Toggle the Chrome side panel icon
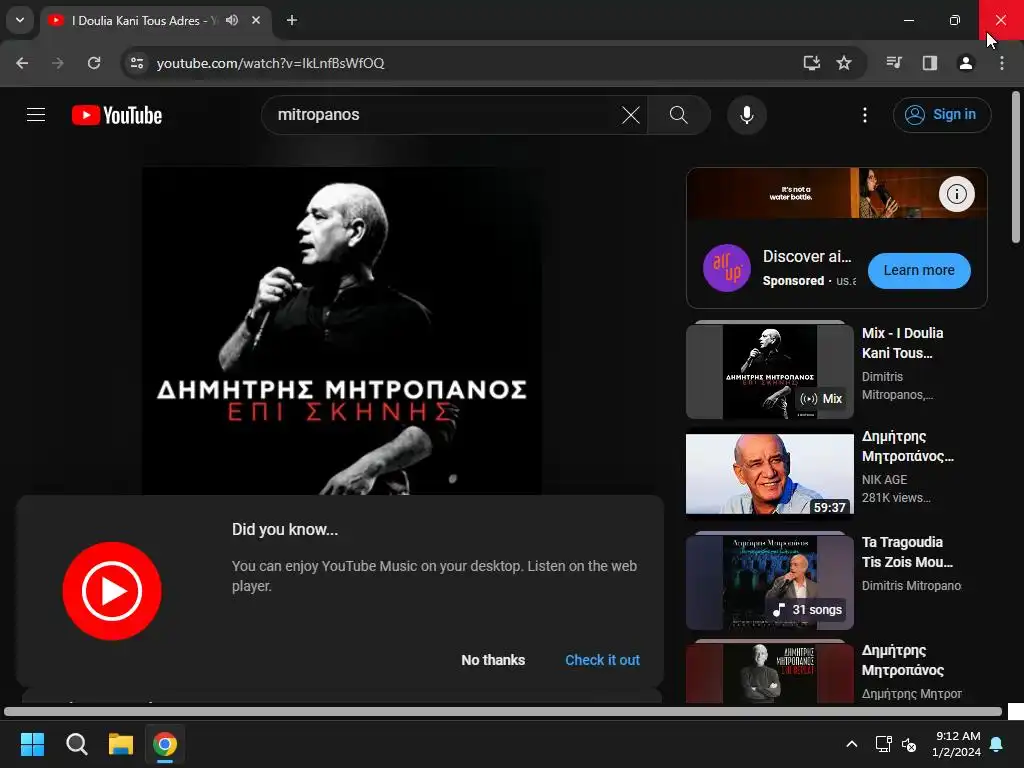 coord(930,63)
